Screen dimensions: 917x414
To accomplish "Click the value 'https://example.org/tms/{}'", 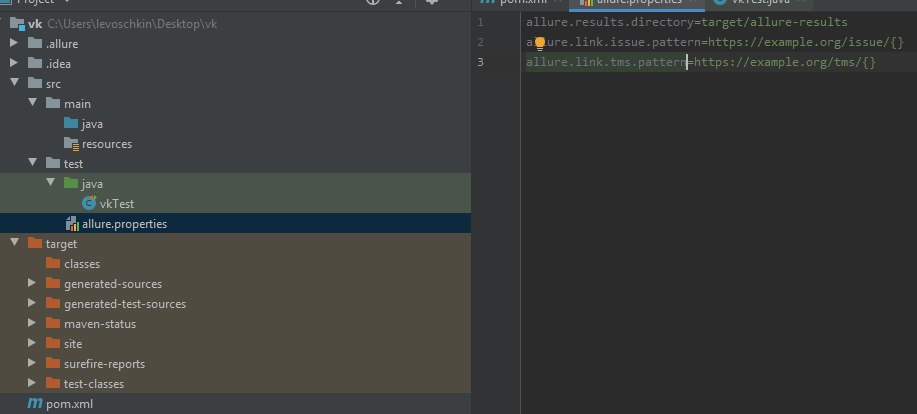I will [x=785, y=62].
